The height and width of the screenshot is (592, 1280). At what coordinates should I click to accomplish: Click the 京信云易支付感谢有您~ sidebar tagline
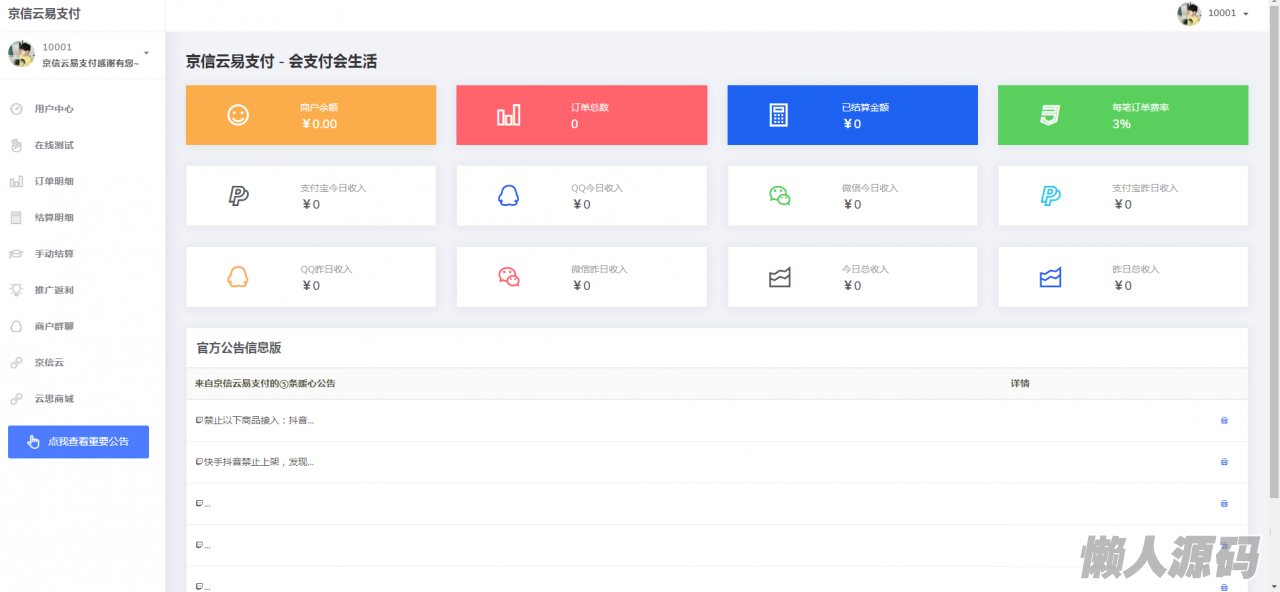[x=90, y=63]
